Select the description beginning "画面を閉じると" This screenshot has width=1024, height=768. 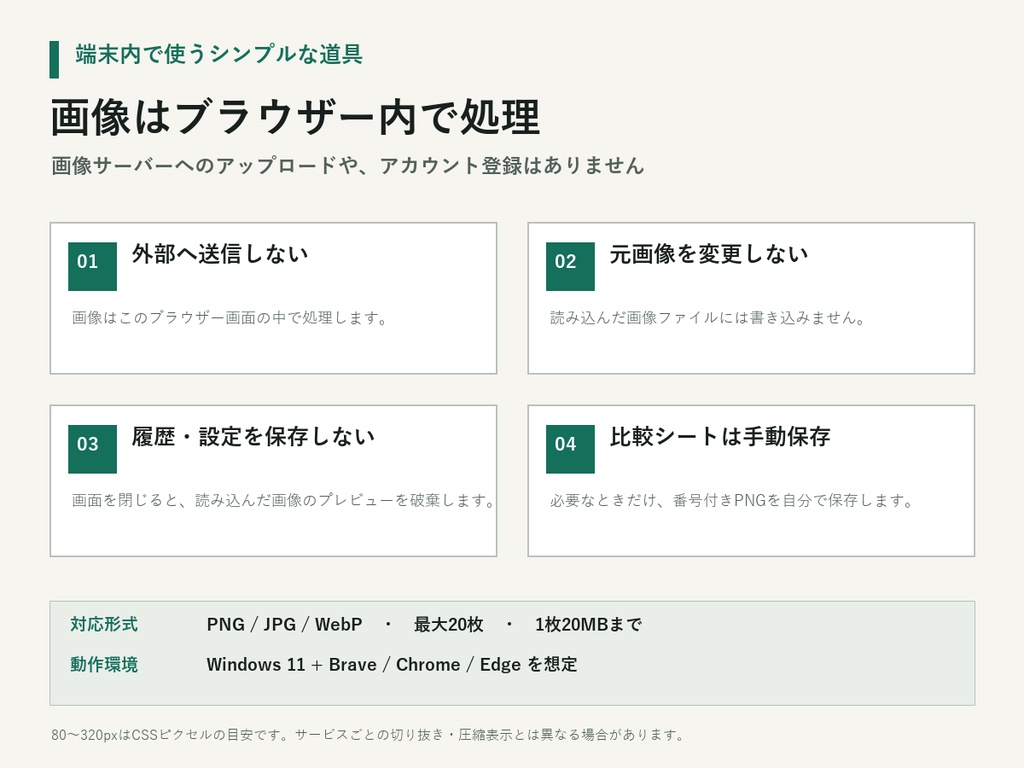[283, 501]
